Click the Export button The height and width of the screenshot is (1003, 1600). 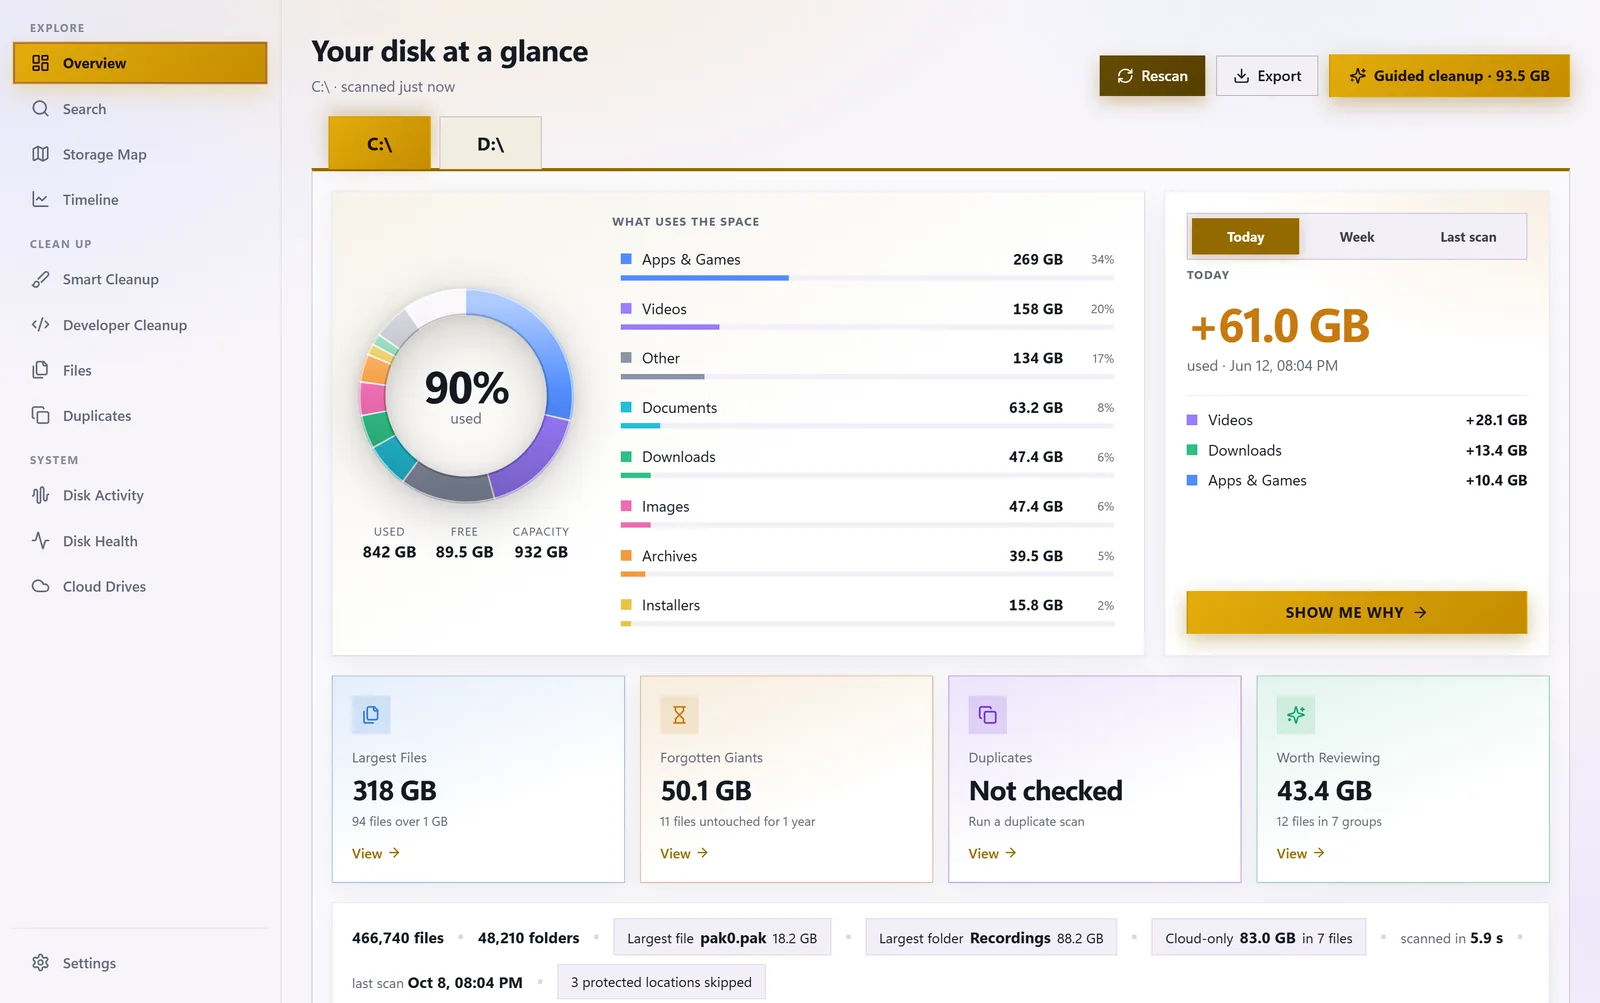click(1267, 76)
